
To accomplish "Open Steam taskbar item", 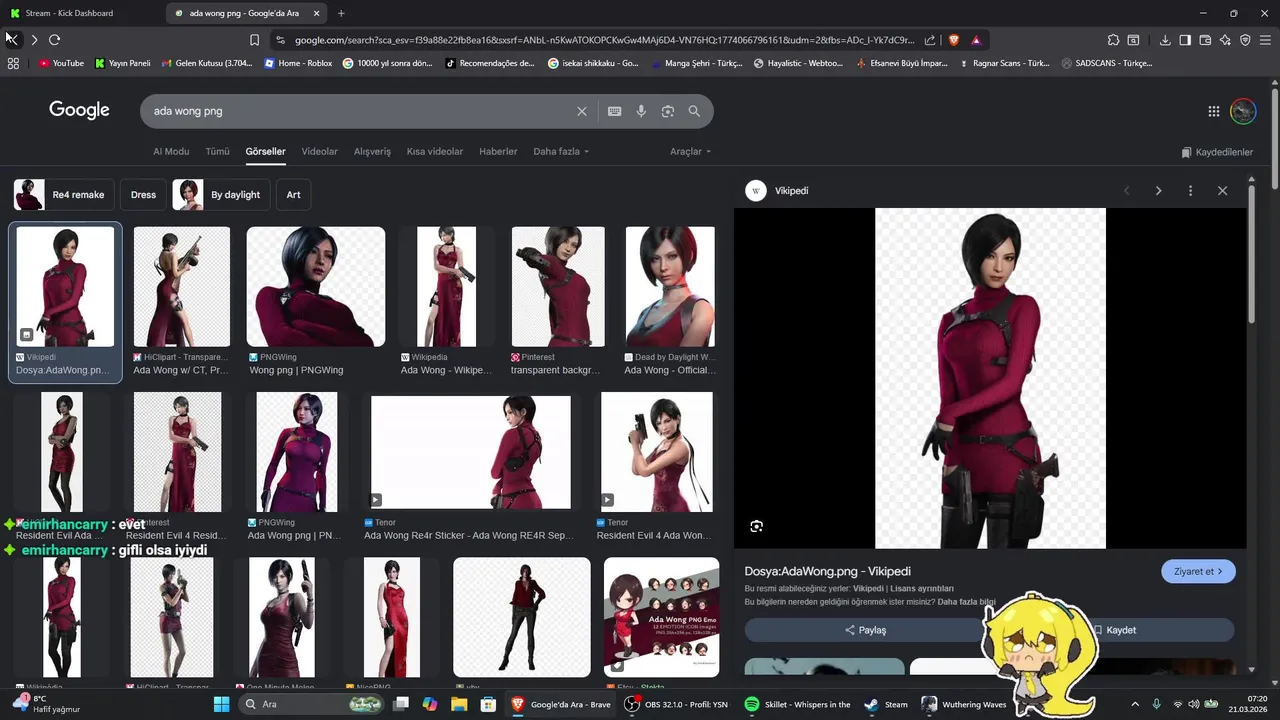I will (x=886, y=704).
